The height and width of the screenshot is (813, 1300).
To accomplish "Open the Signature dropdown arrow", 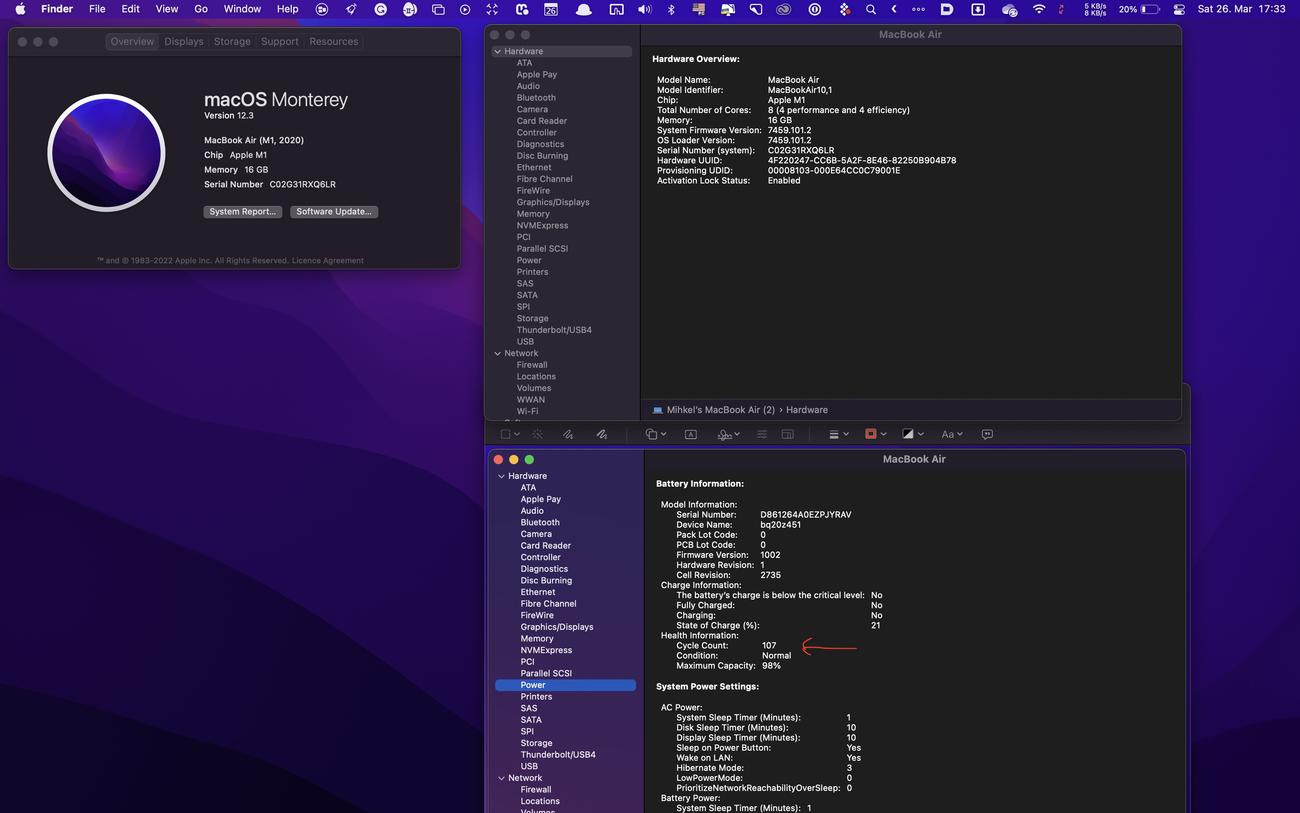I will point(737,434).
